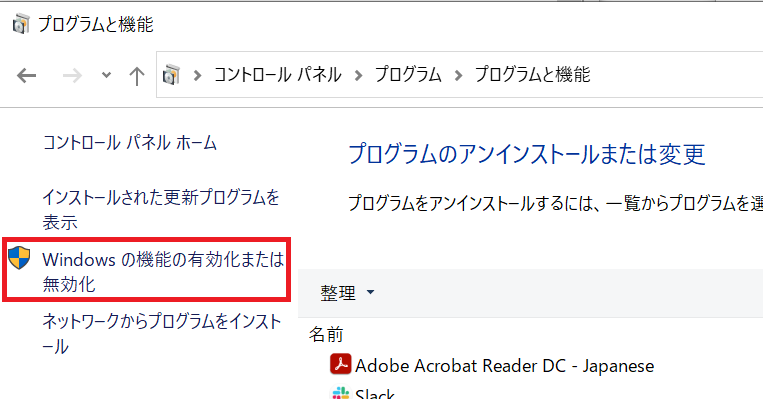Image resolution: width=763 pixels, height=399 pixels.
Task: Go up one level with up arrow
Action: click(137, 76)
